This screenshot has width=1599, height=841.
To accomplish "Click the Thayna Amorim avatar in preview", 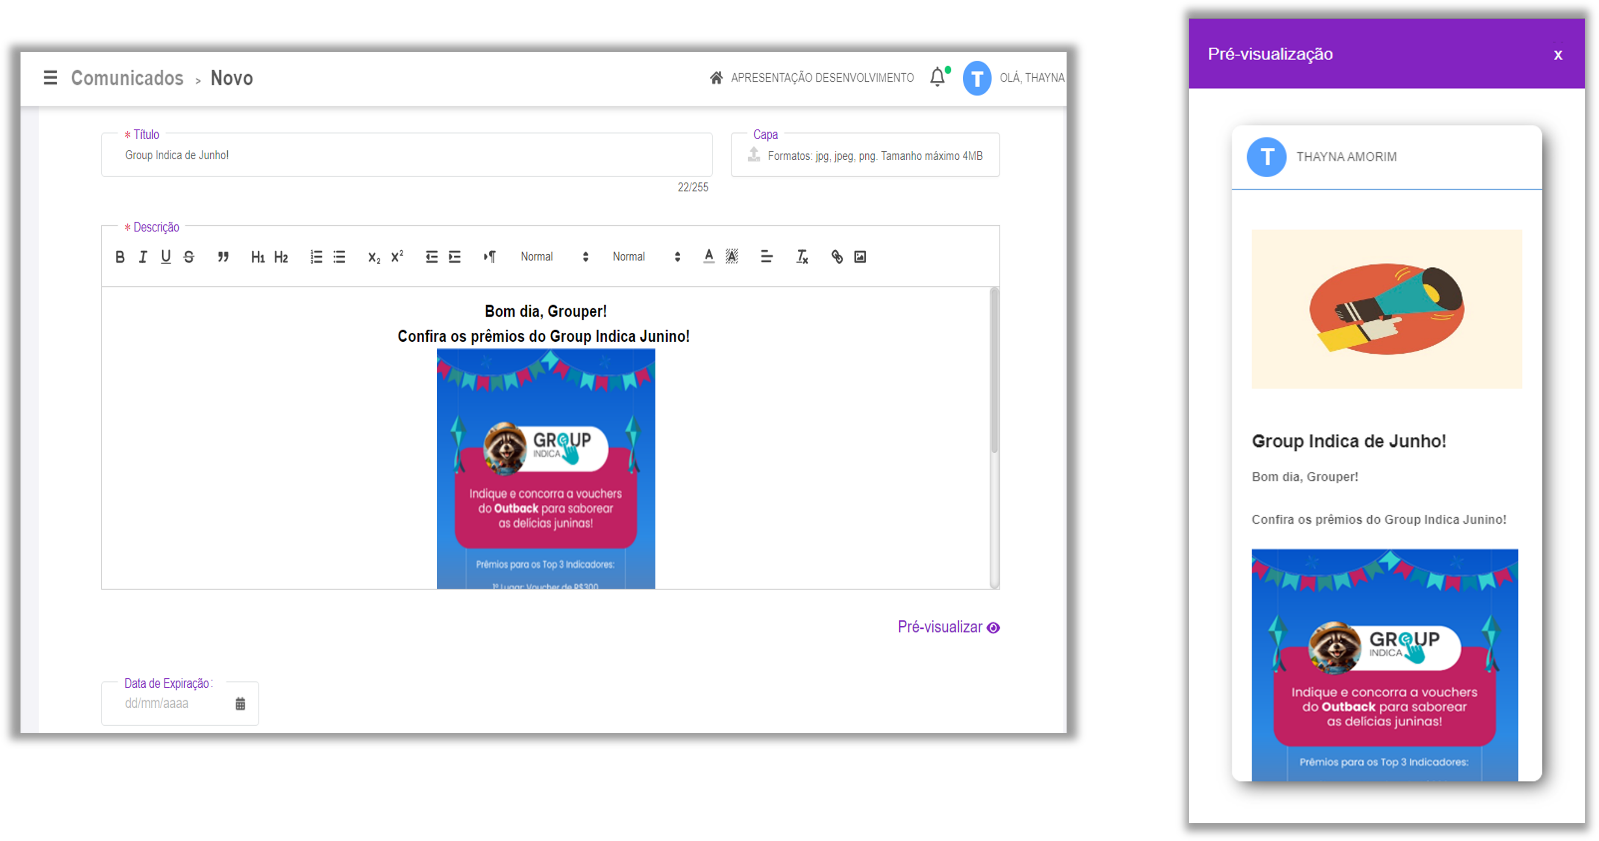I will [1267, 157].
